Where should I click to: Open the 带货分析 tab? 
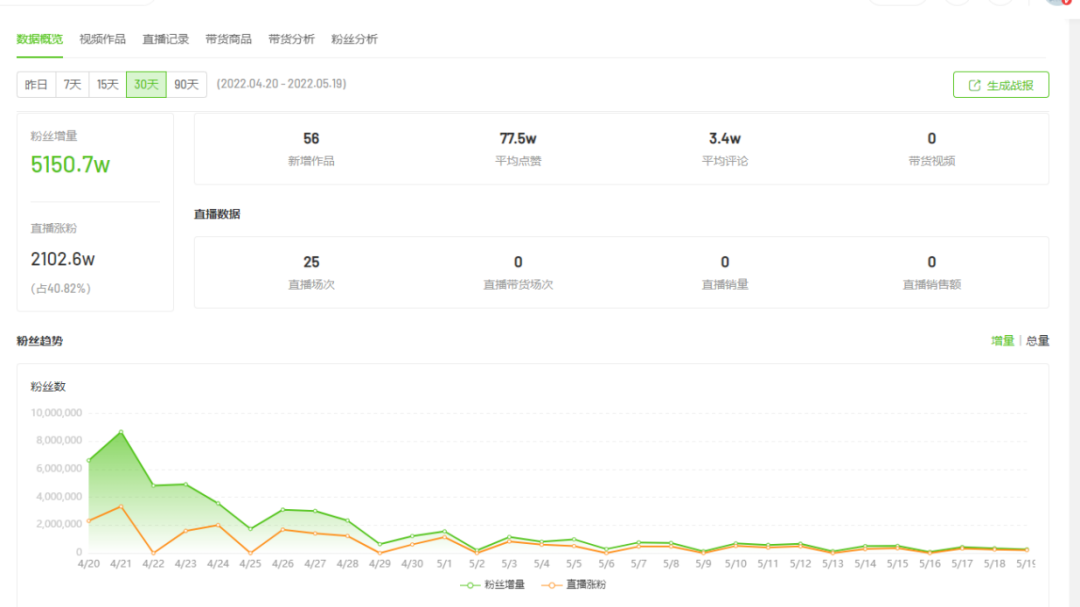[291, 39]
